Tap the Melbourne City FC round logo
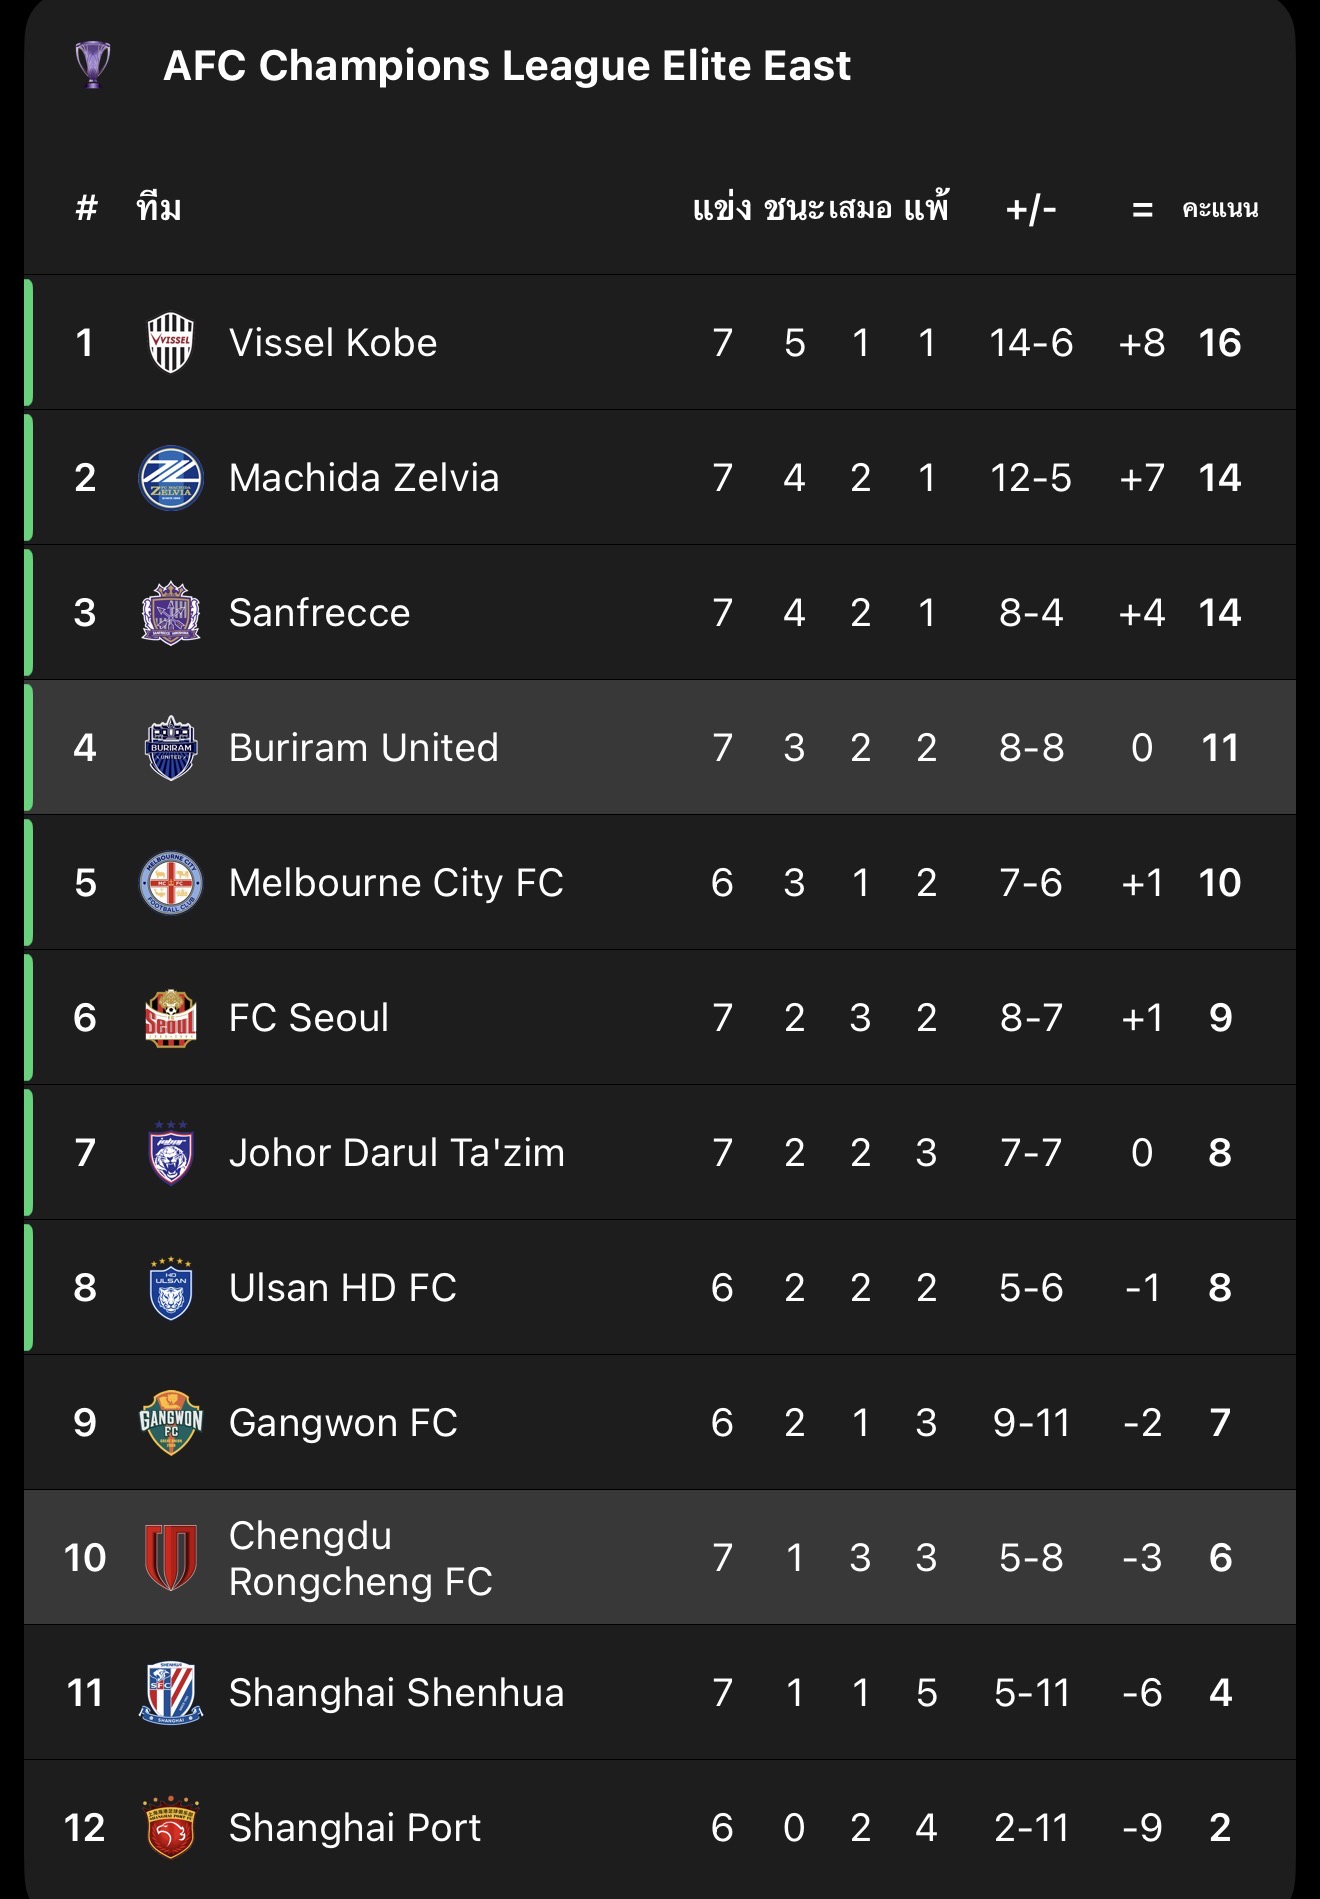The width and height of the screenshot is (1320, 1899). 171,883
